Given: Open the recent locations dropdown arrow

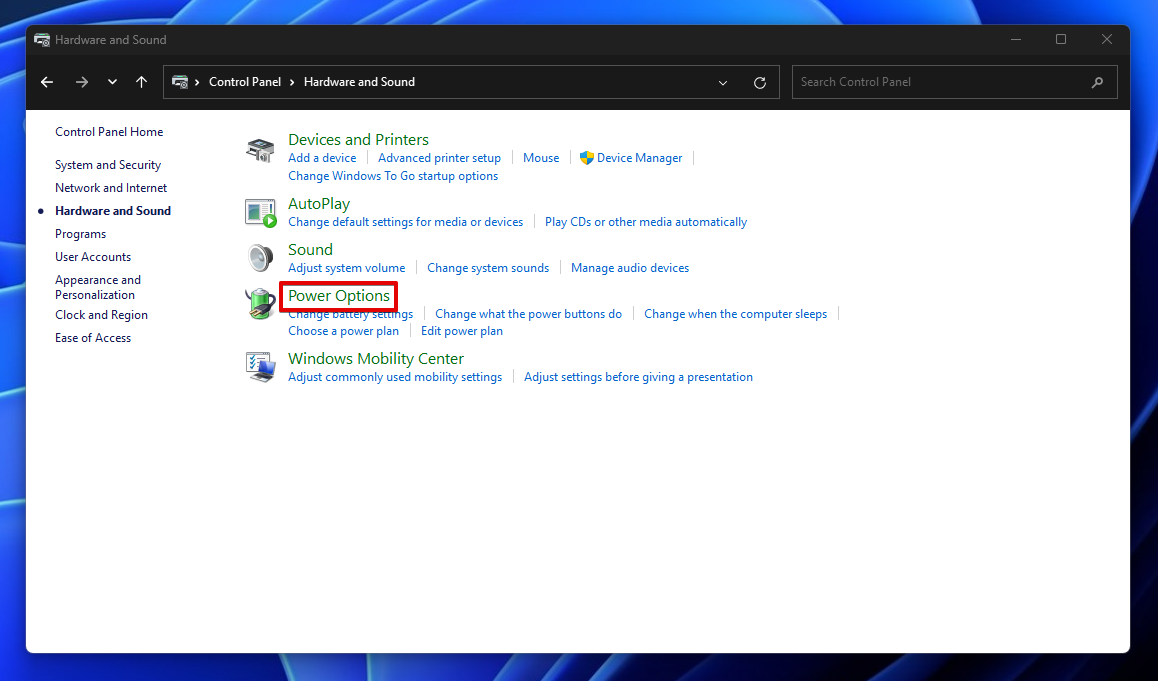Looking at the screenshot, I should [112, 82].
